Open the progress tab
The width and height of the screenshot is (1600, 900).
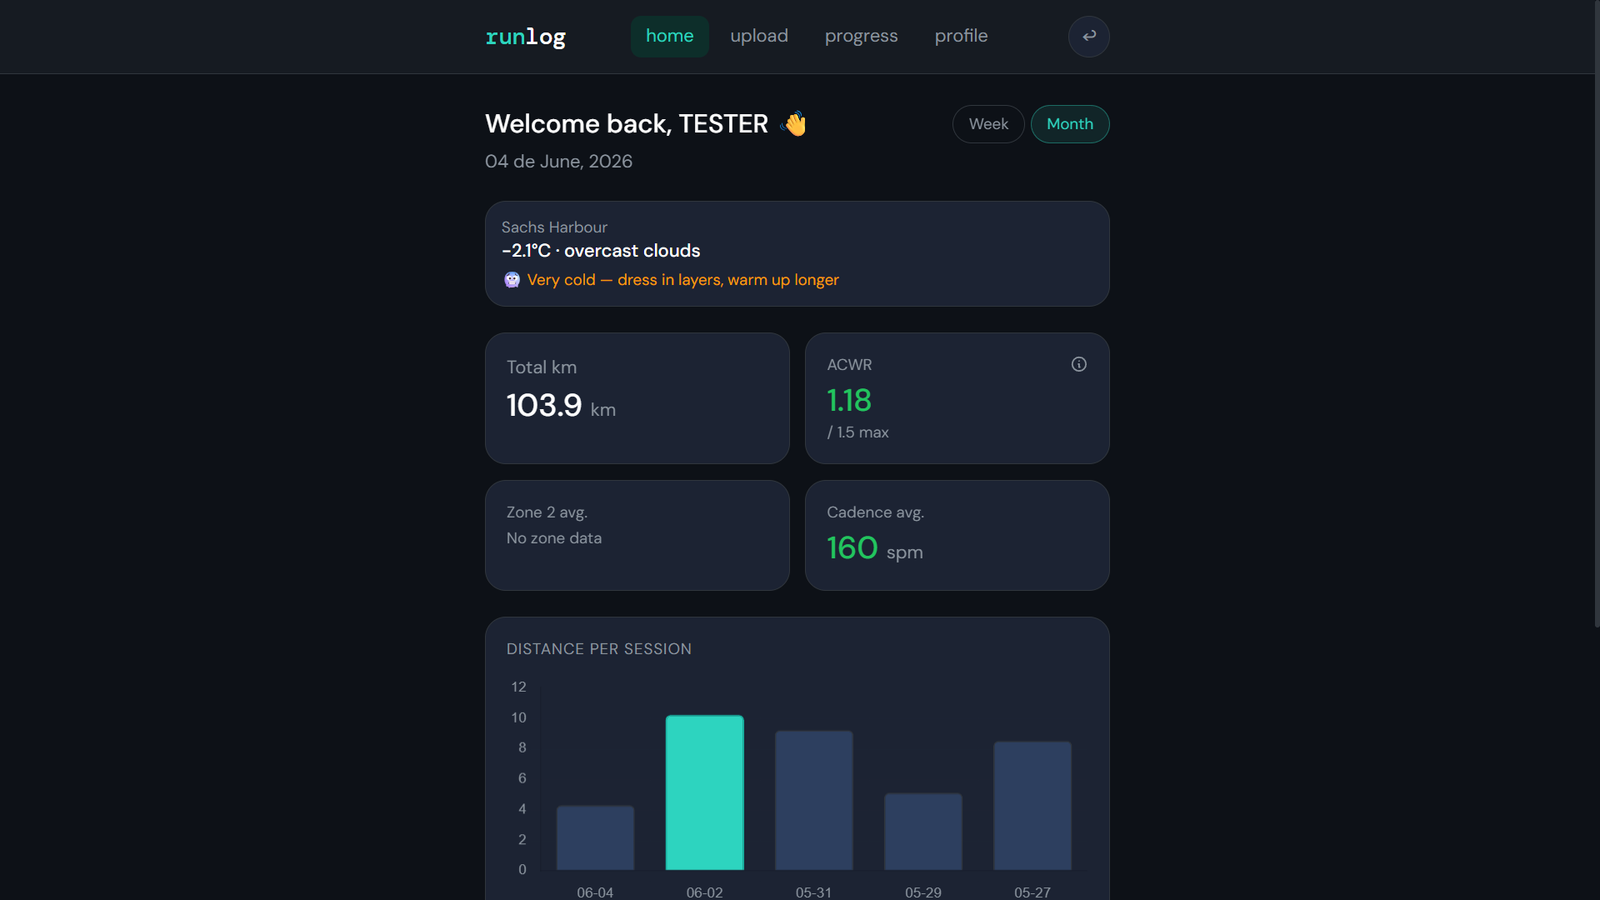(861, 36)
